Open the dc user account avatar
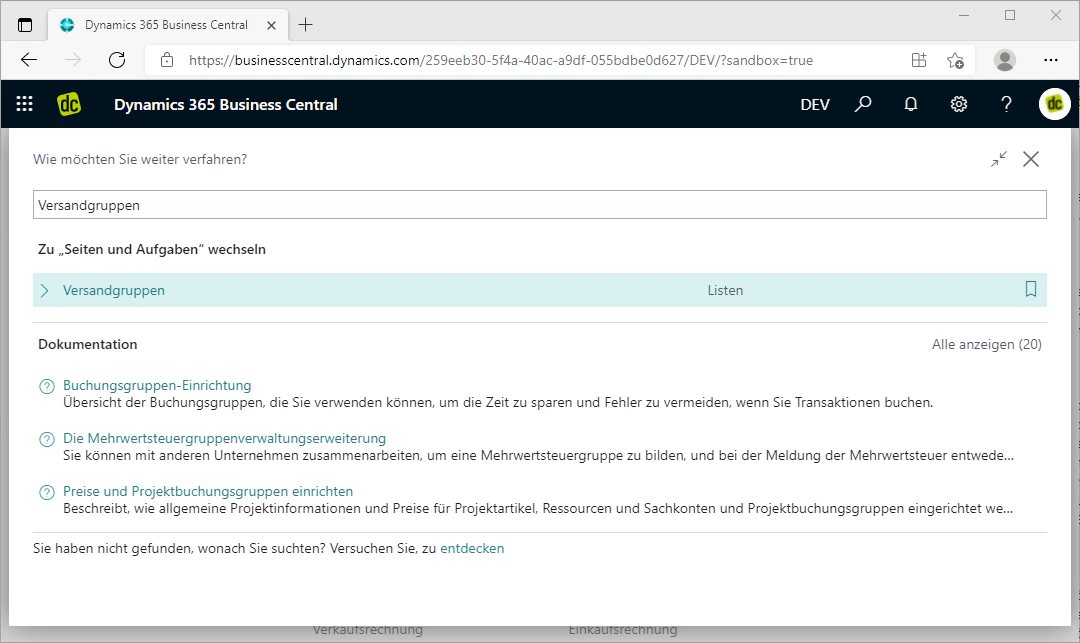 point(1055,104)
